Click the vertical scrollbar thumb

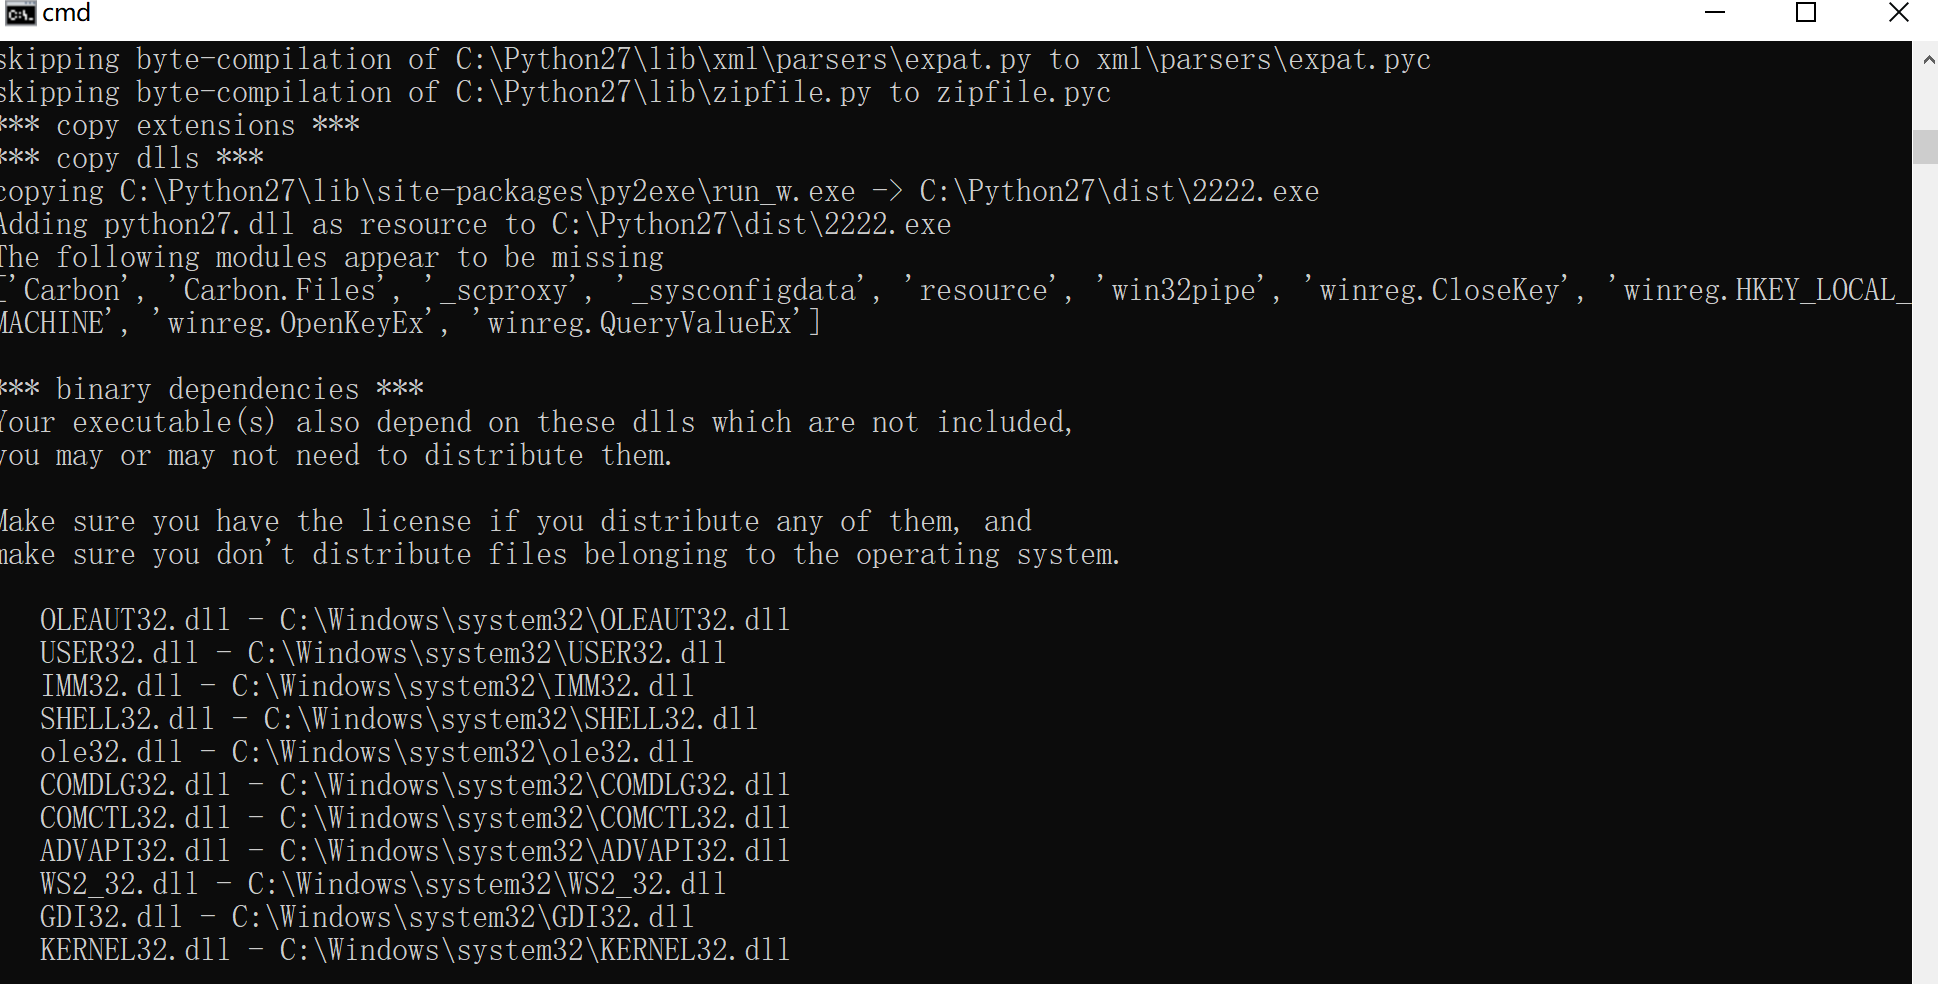(1926, 147)
